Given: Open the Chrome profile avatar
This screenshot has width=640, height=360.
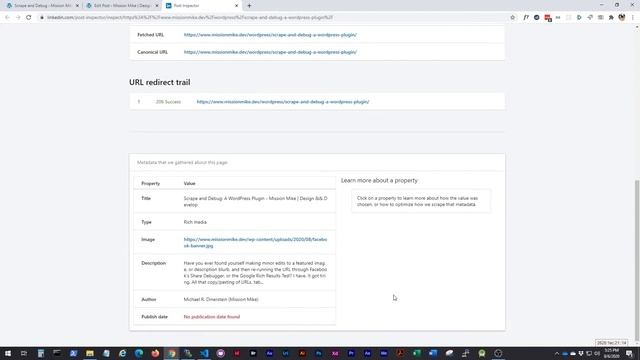Looking at the screenshot, I should pos(622,18).
